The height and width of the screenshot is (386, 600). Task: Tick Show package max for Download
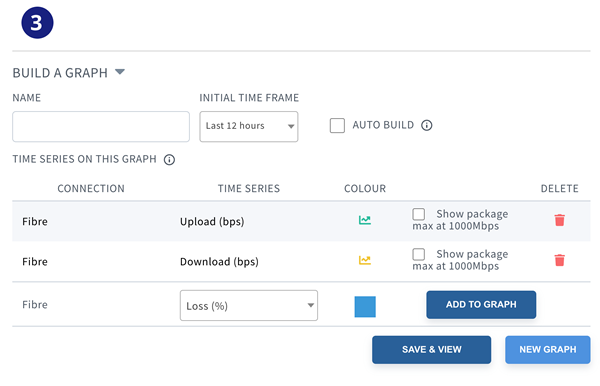[x=419, y=254]
